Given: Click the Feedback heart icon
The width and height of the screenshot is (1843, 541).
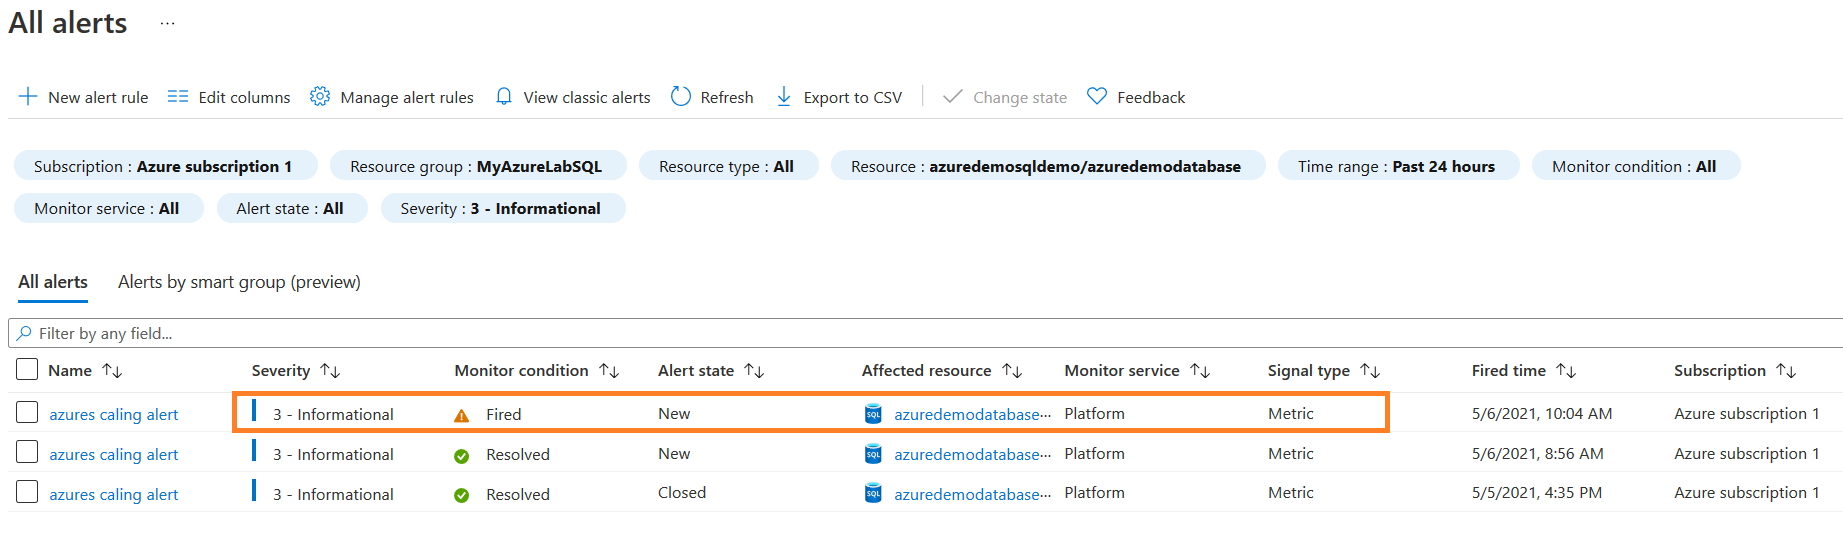Looking at the screenshot, I should click(1097, 97).
